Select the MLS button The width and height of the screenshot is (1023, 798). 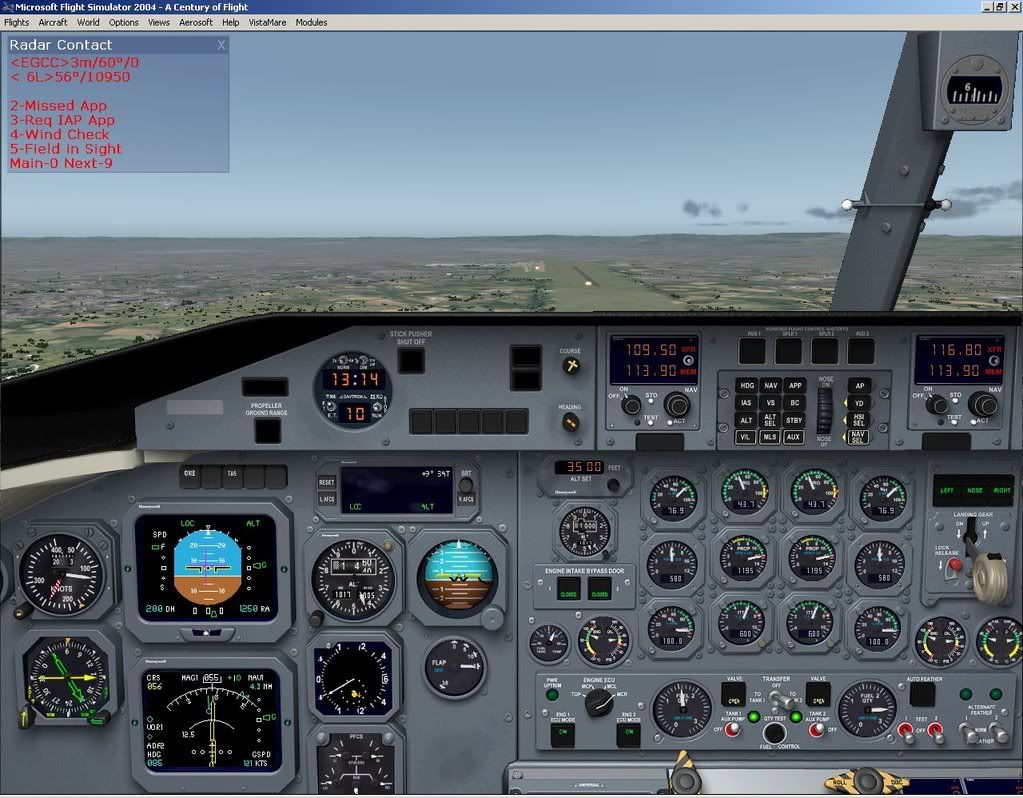coord(770,437)
